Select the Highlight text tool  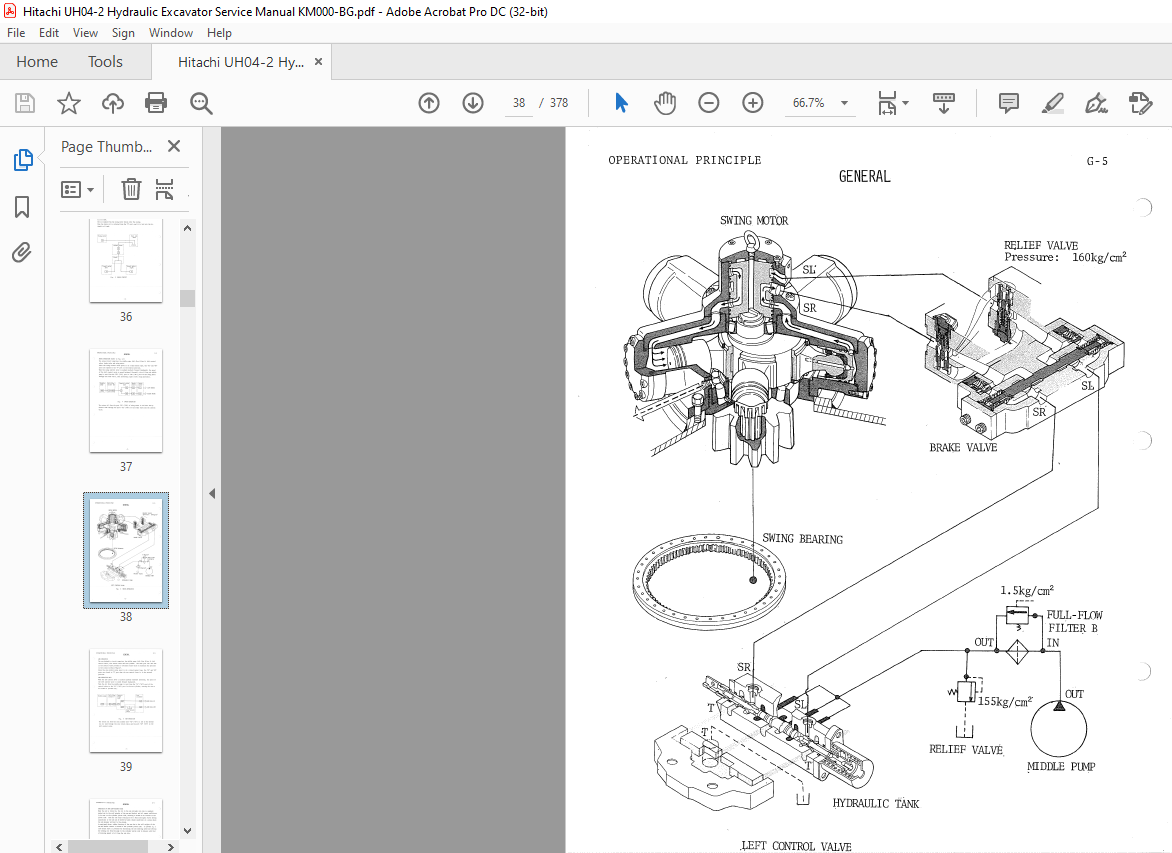coord(1052,103)
